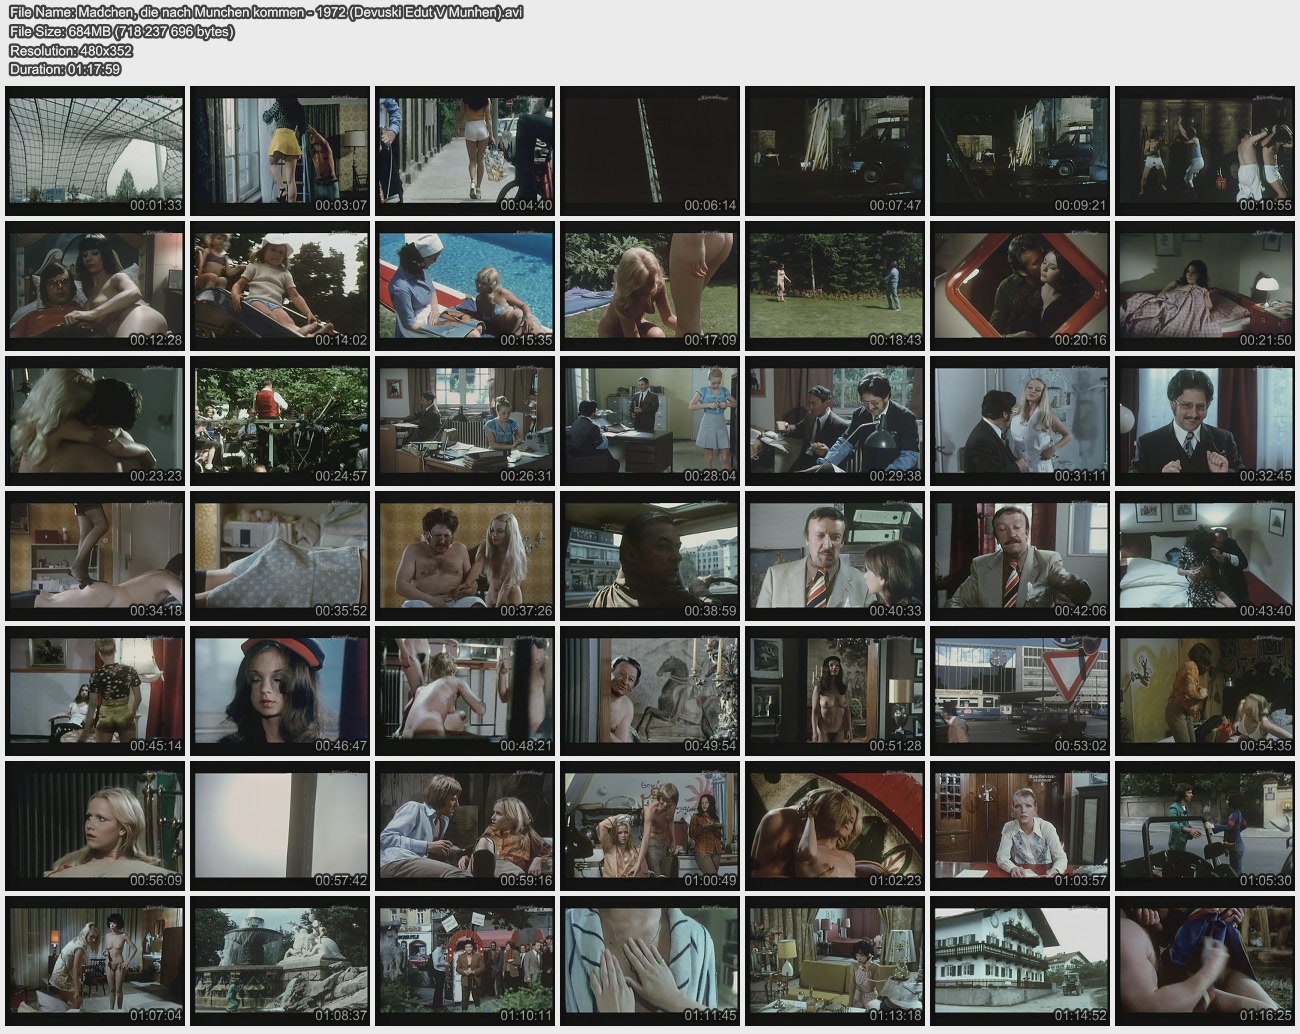The image size is (1300, 1034).
Task: Click the office thumbnail marked 00:28:04
Action: [x=650, y=421]
